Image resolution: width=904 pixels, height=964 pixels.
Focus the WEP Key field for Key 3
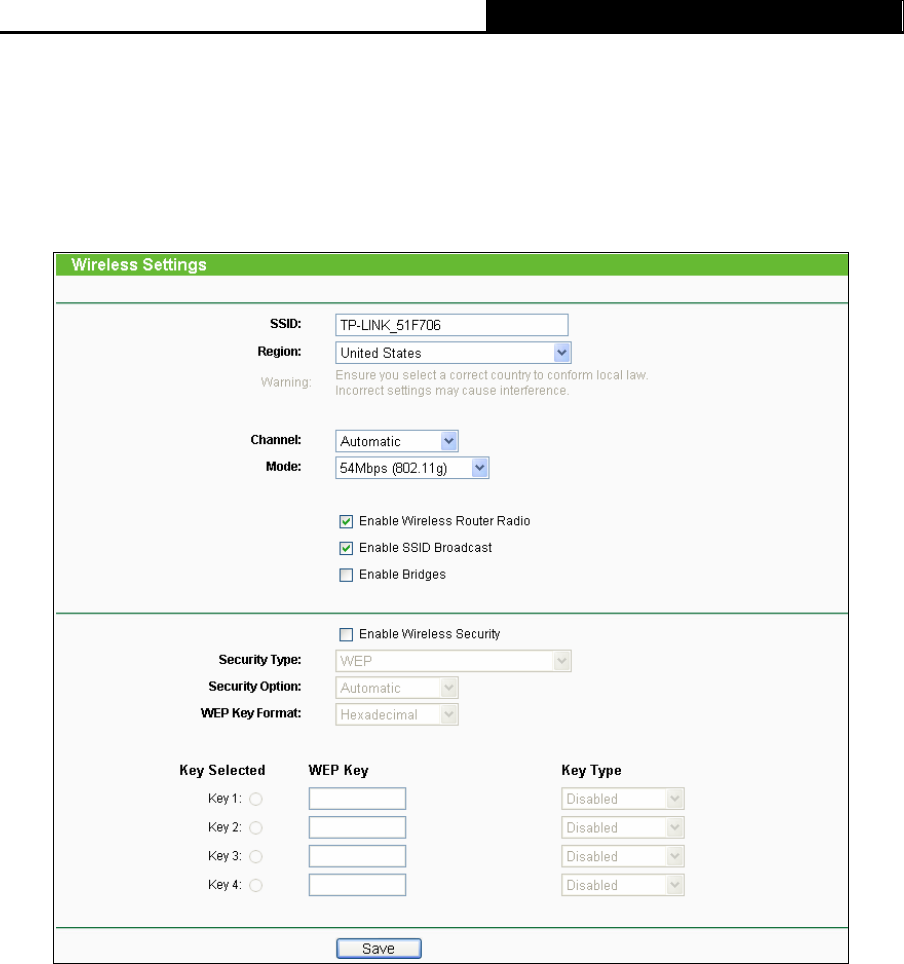pos(357,857)
